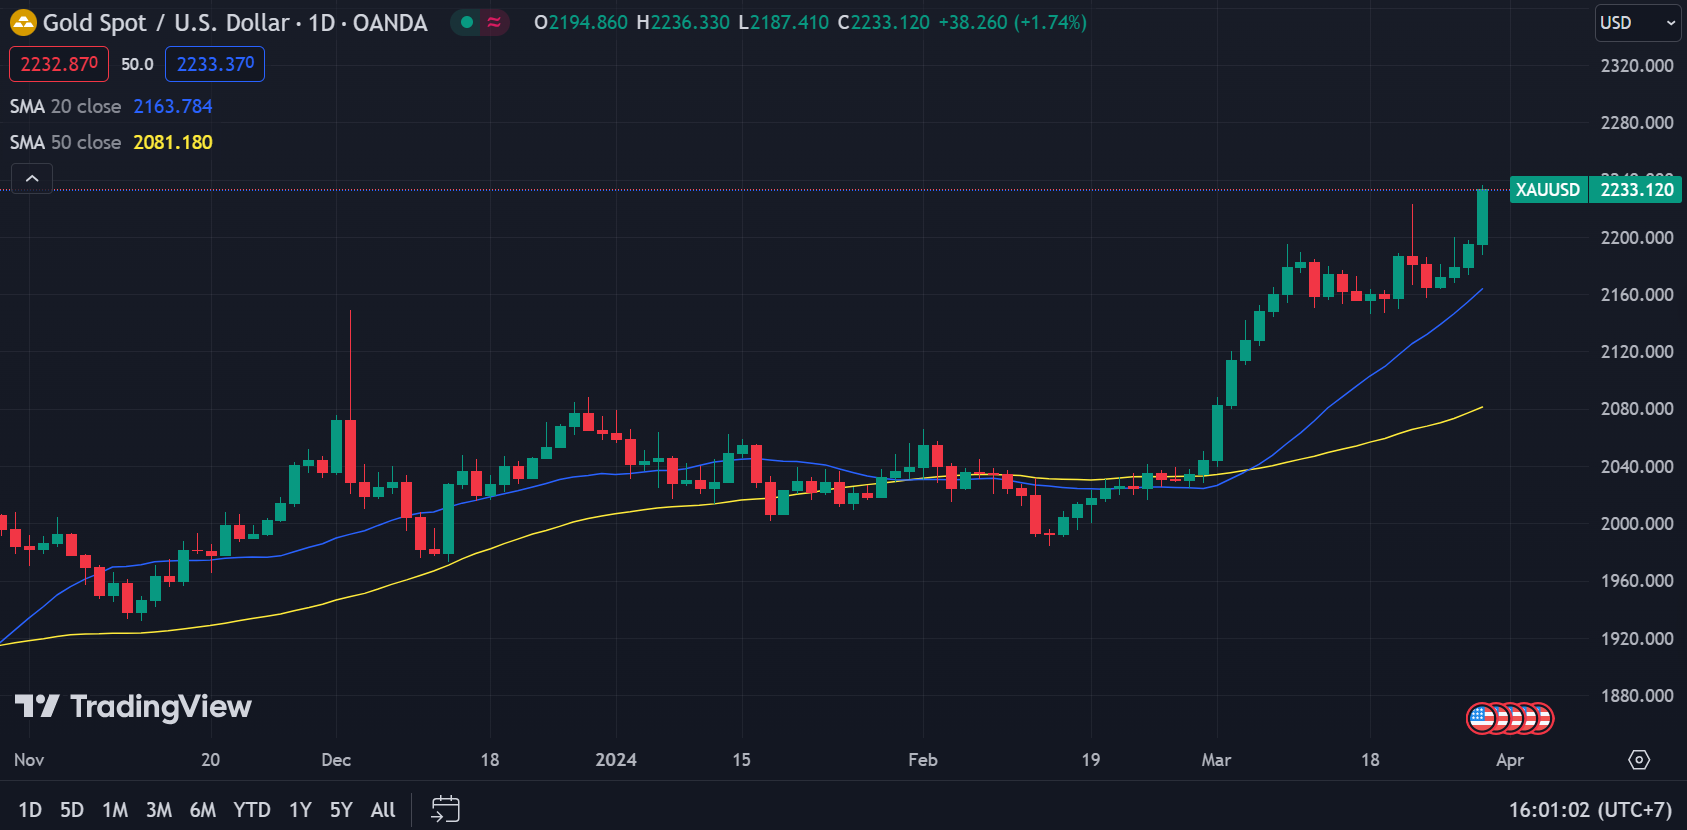Click the 2320.000 price axis label

1636,66
